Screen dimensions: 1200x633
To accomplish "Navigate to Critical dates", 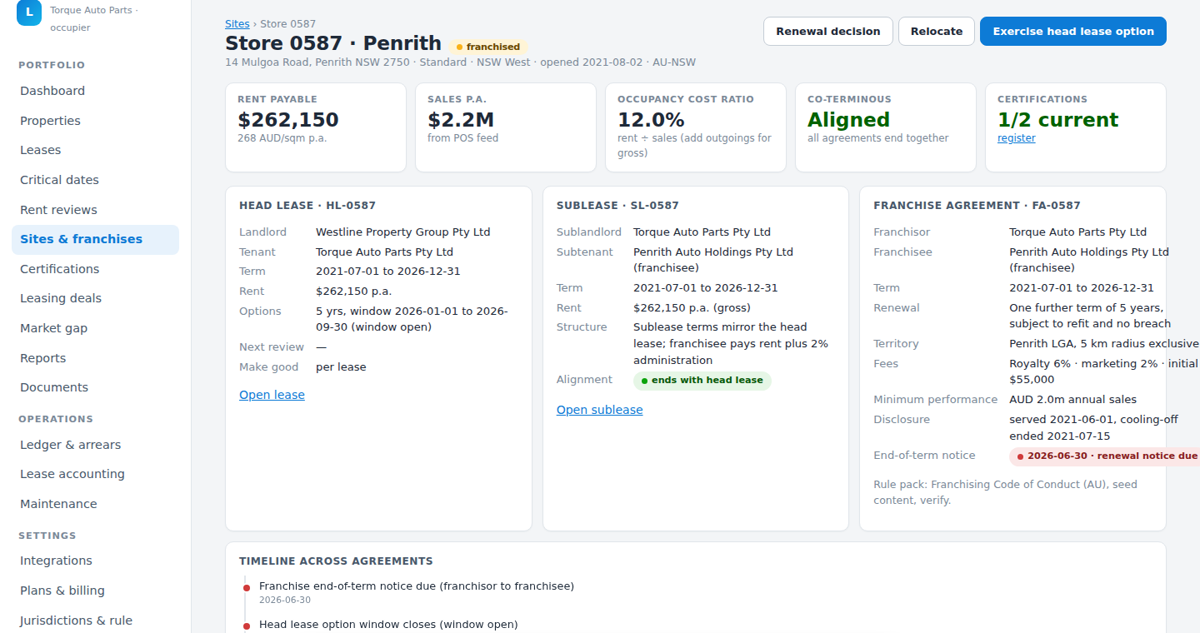I will [95, 180].
